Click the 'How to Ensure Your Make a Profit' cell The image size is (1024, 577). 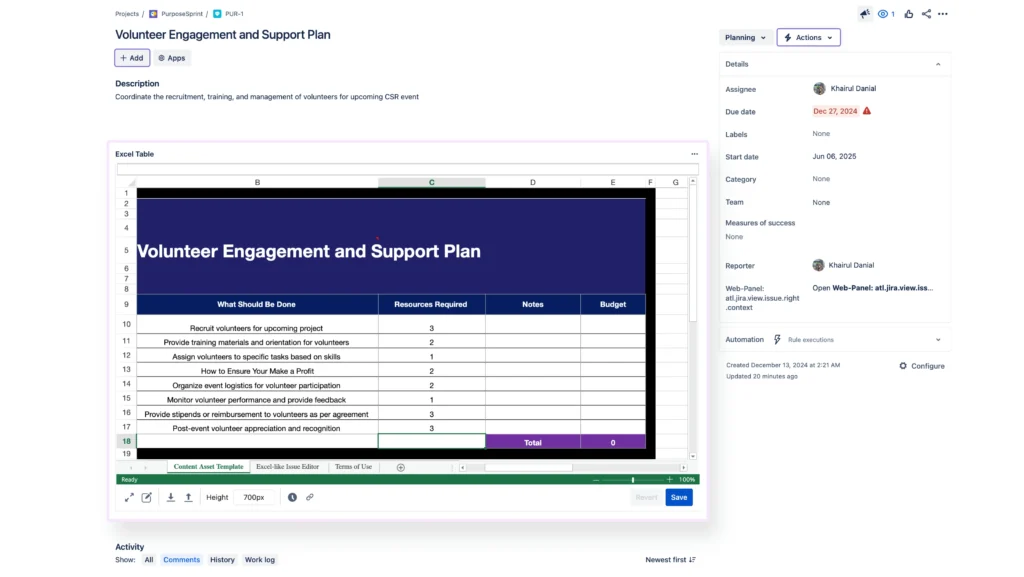coord(257,371)
